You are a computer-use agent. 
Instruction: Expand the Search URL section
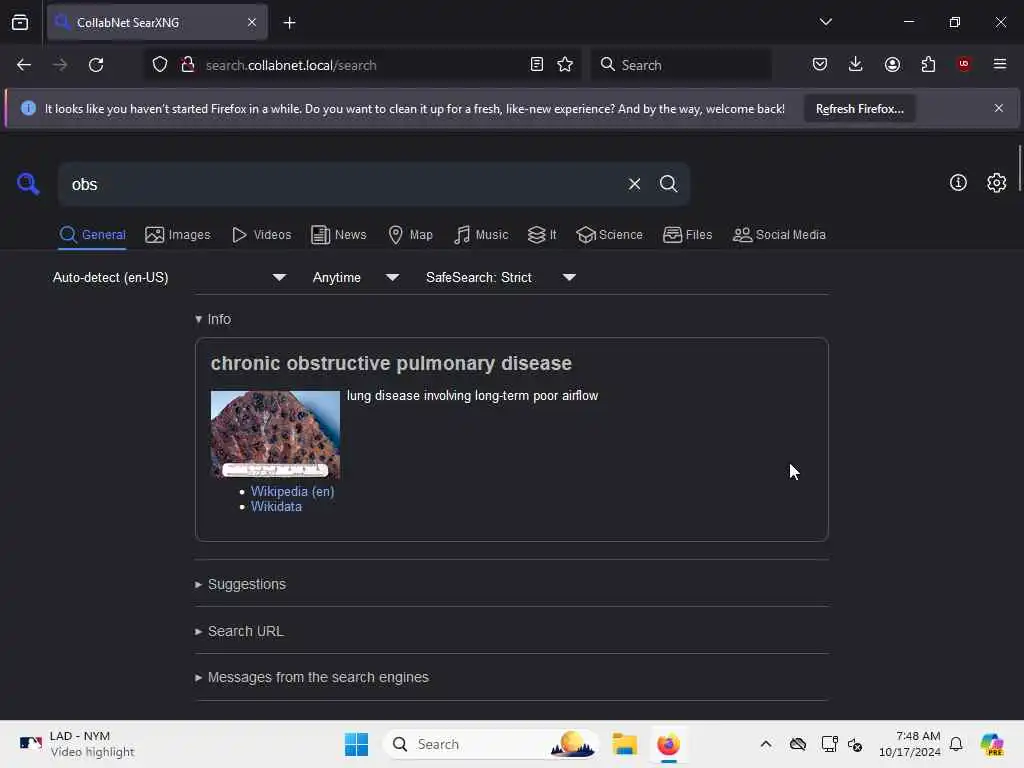pyautogui.click(x=239, y=632)
